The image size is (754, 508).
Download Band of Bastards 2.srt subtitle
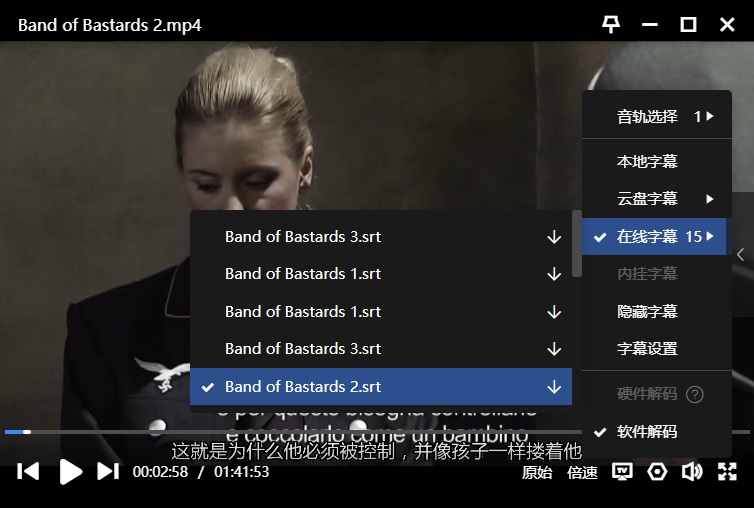tap(554, 387)
